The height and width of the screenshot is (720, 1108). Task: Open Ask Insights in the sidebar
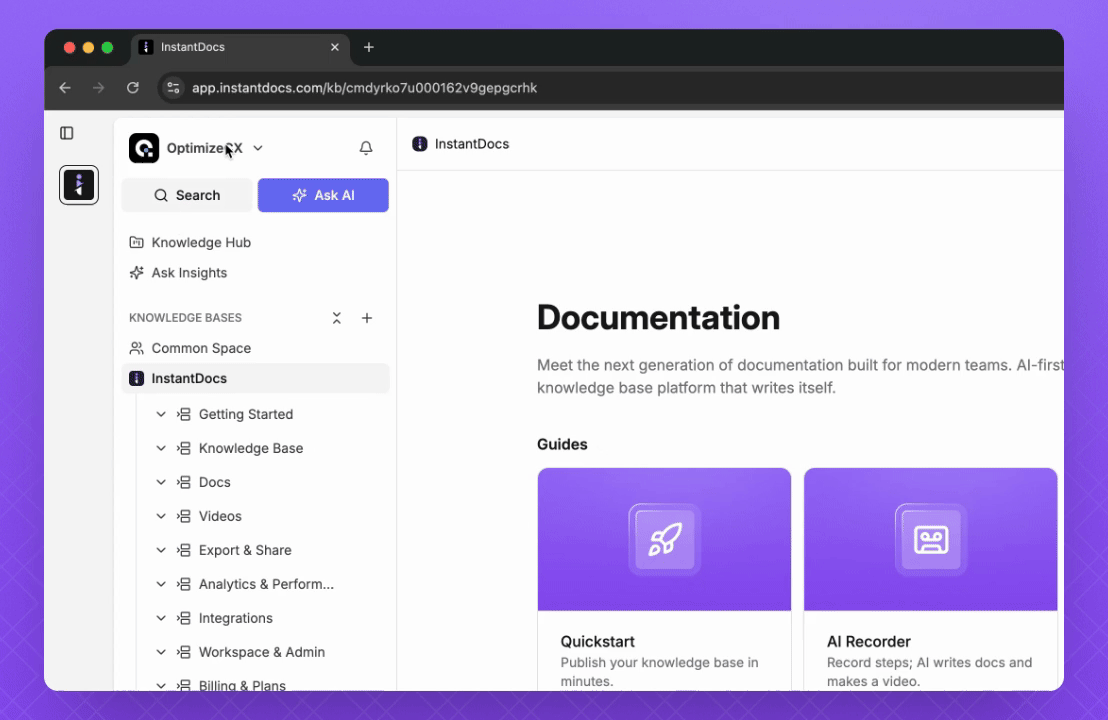tap(188, 273)
